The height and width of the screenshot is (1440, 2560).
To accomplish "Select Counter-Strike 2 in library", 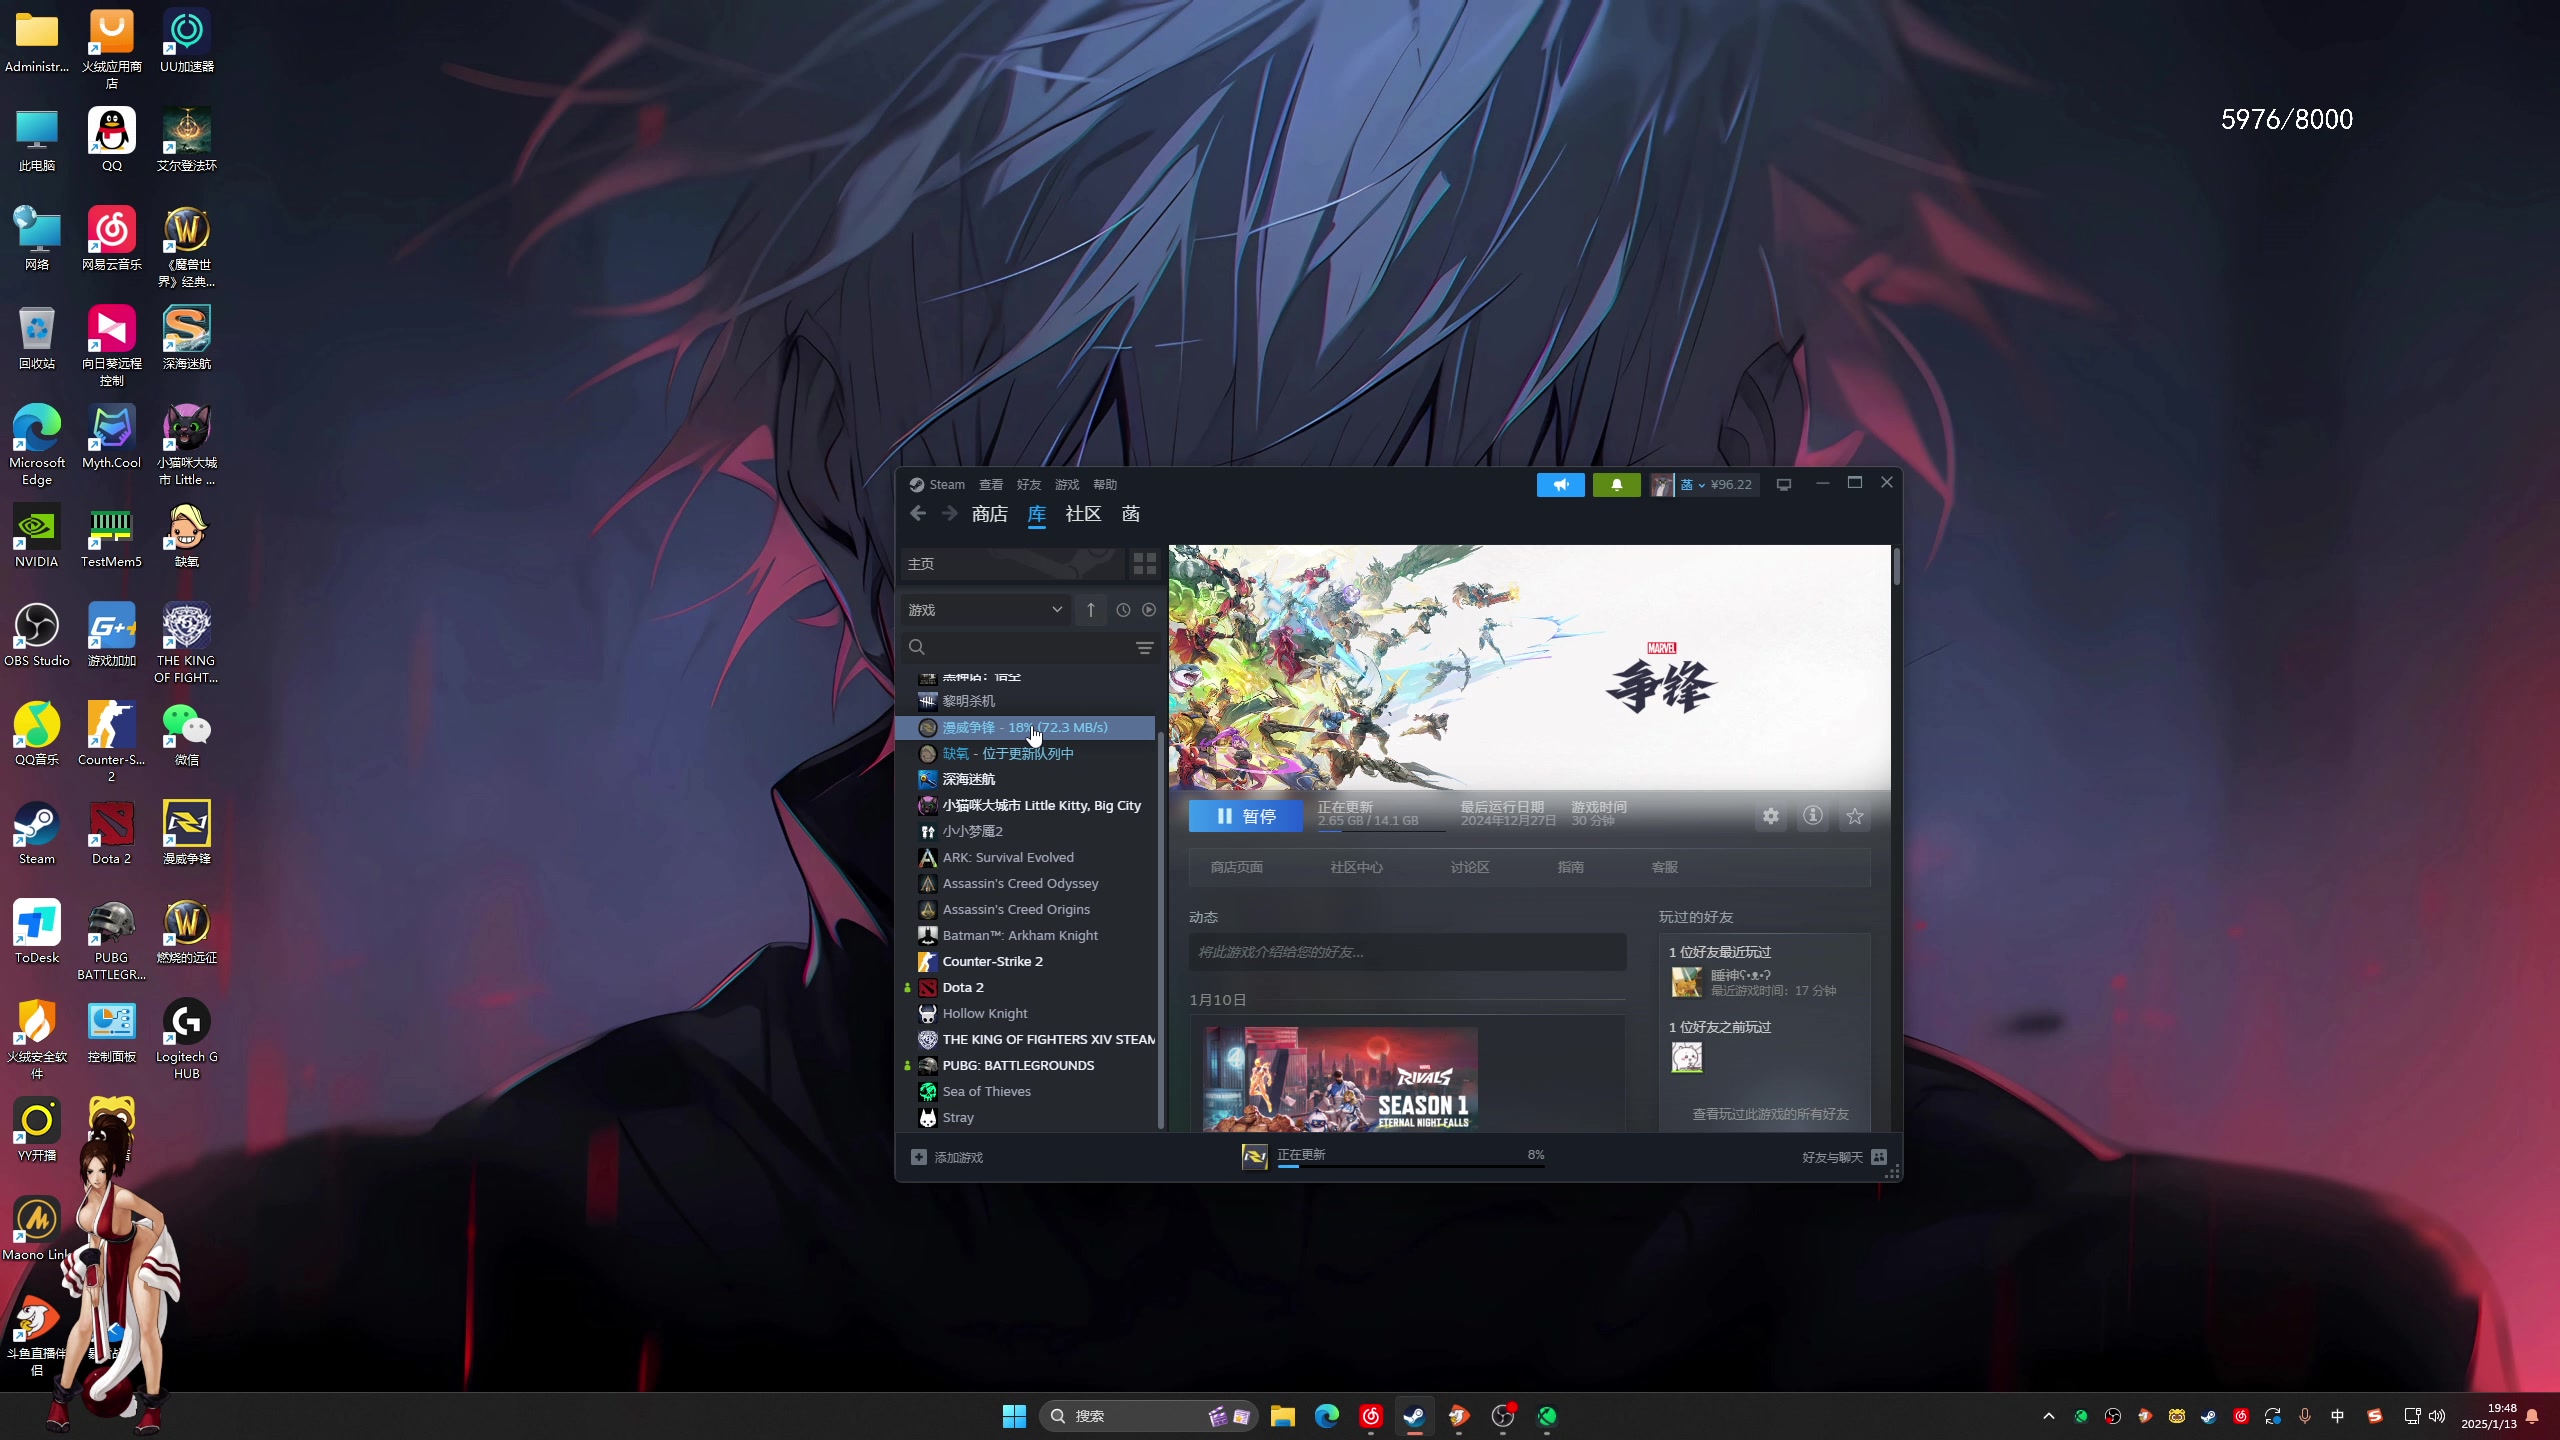I will 992,961.
